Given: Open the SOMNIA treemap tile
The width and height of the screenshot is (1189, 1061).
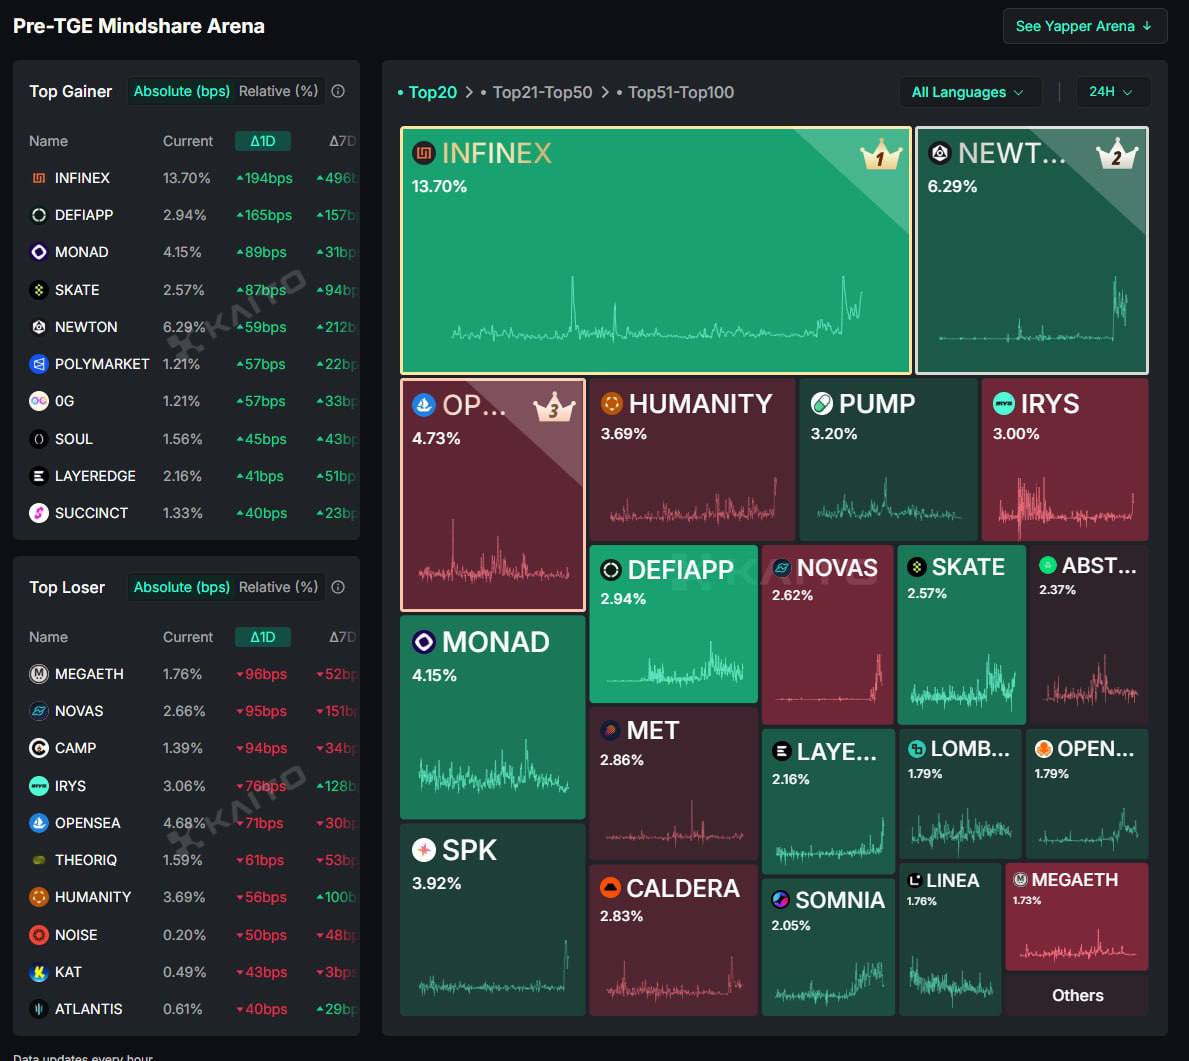Looking at the screenshot, I should pyautogui.click(x=828, y=947).
